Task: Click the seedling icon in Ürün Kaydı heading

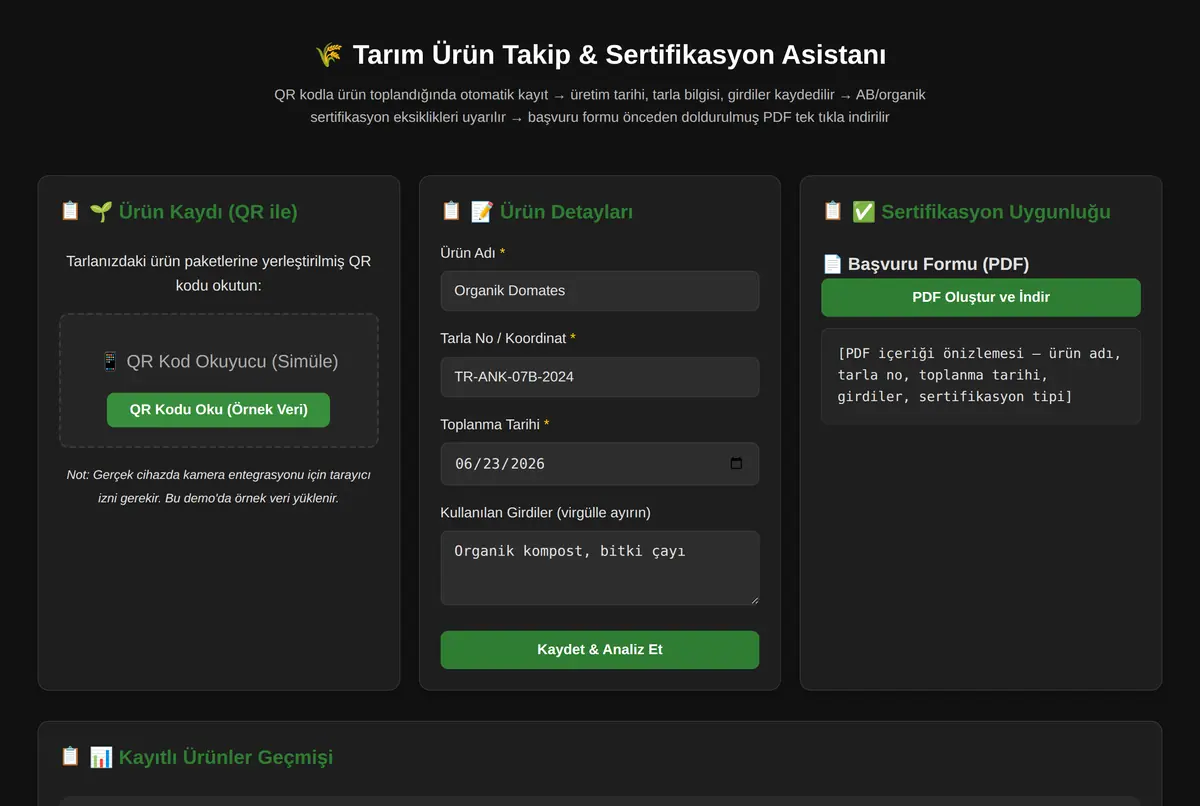Action: pos(101,211)
